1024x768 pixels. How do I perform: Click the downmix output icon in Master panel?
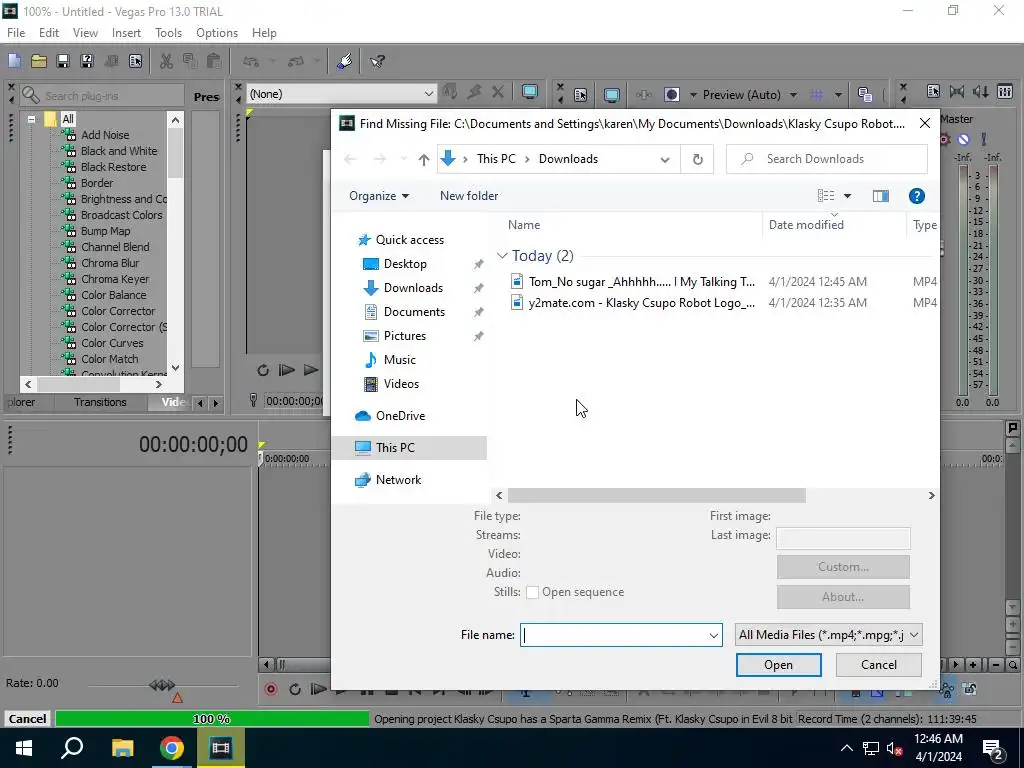click(x=957, y=91)
